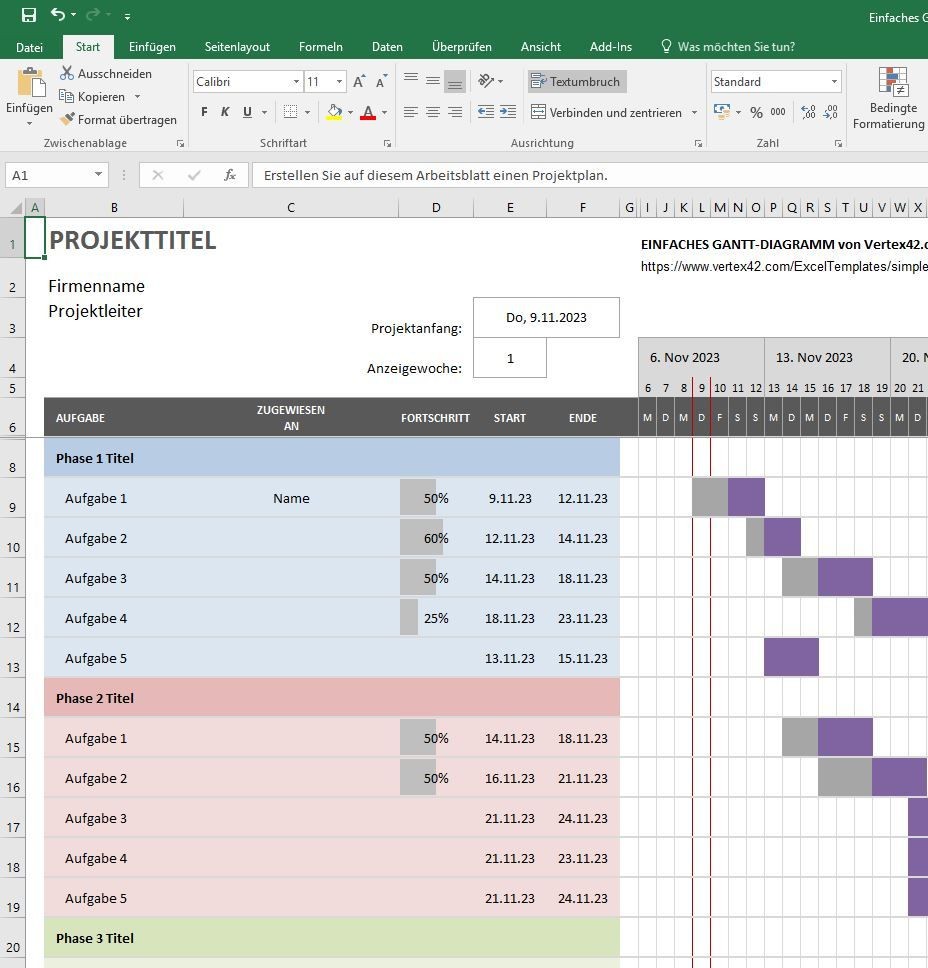Viewport: 928px width, 968px height.
Task: Apply thousands separator 000 format
Action: tap(778, 112)
